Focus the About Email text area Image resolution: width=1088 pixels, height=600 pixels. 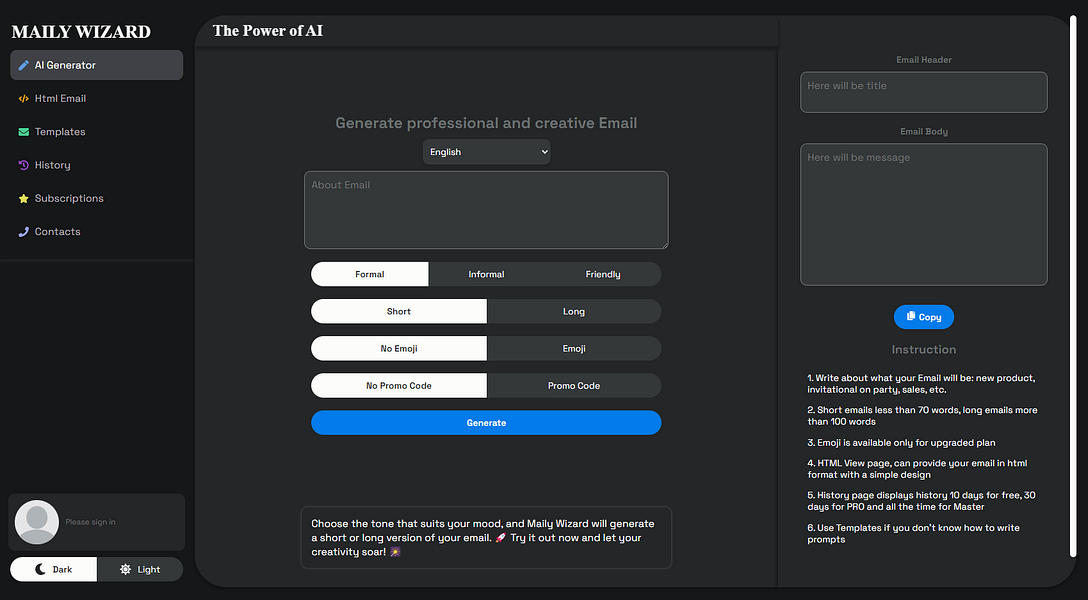click(486, 210)
